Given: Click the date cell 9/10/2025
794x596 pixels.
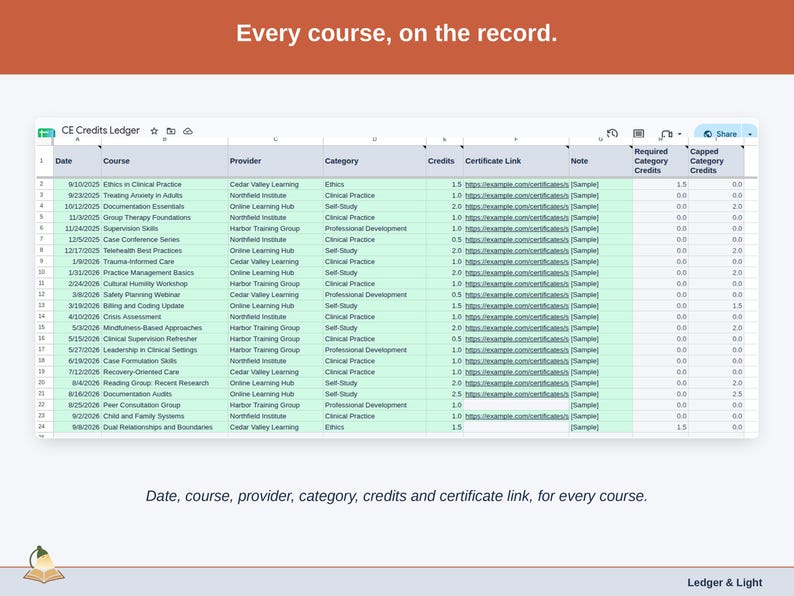Looking at the screenshot, I should (77, 184).
